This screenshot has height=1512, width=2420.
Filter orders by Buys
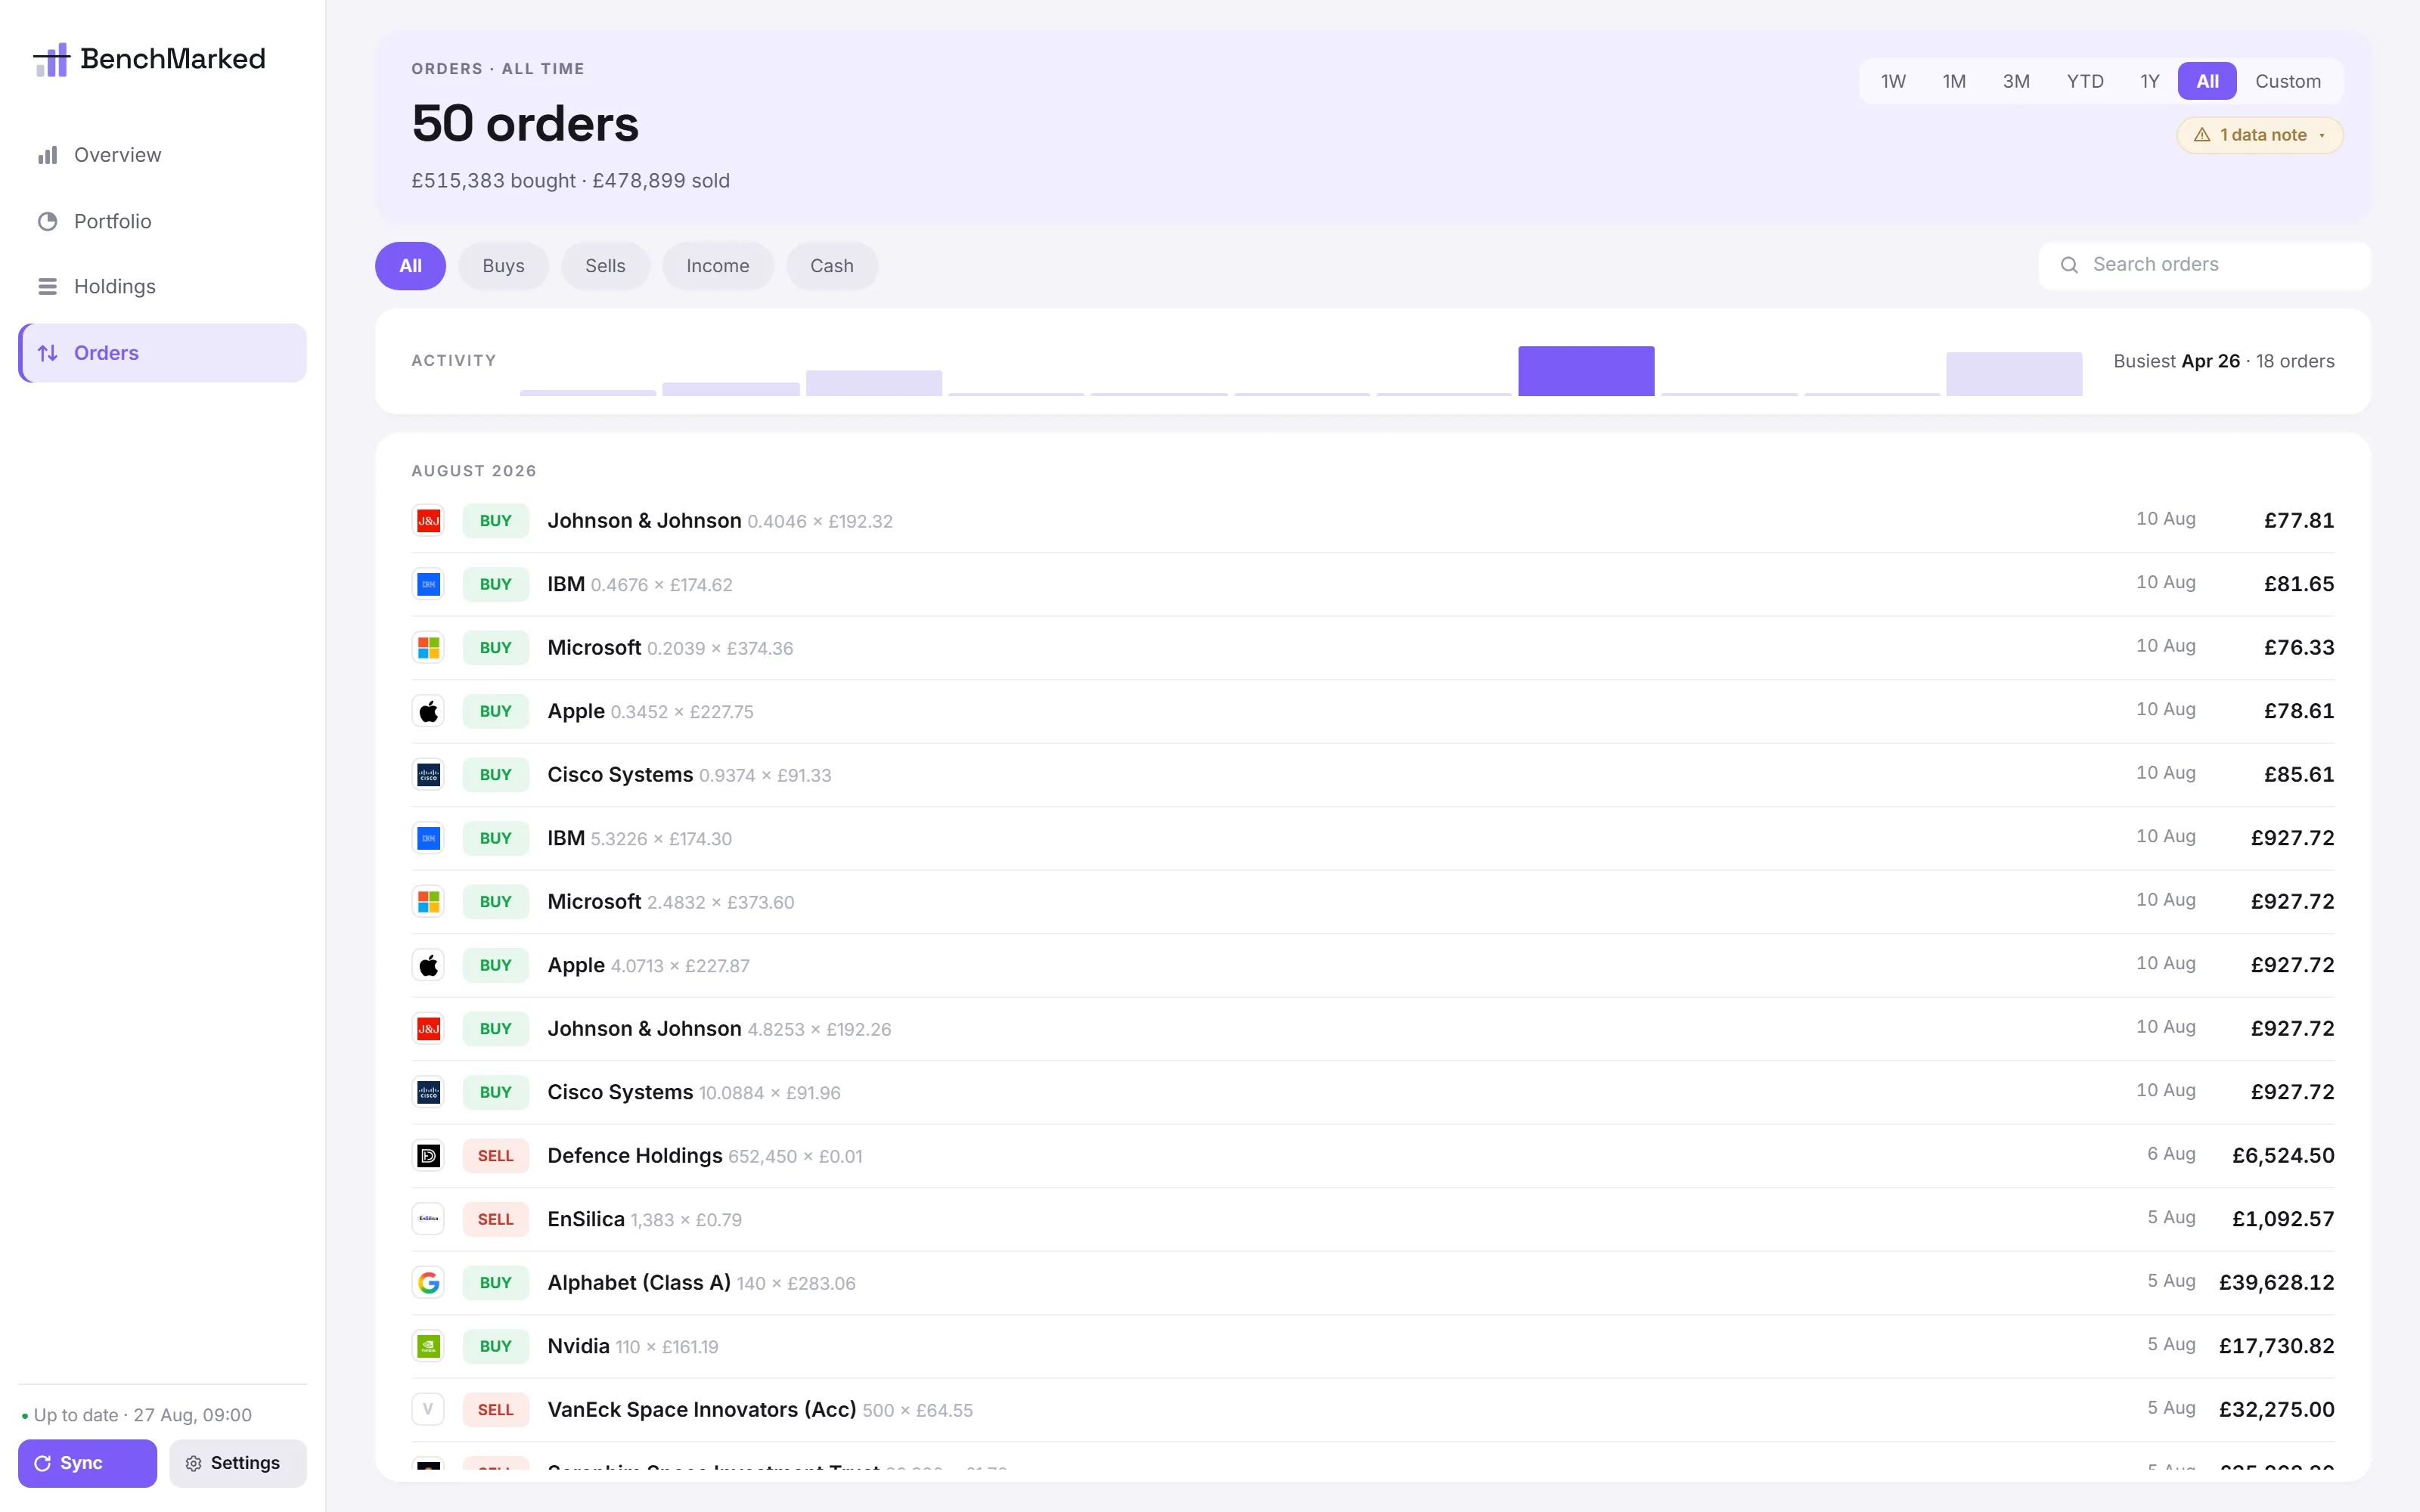click(x=503, y=266)
